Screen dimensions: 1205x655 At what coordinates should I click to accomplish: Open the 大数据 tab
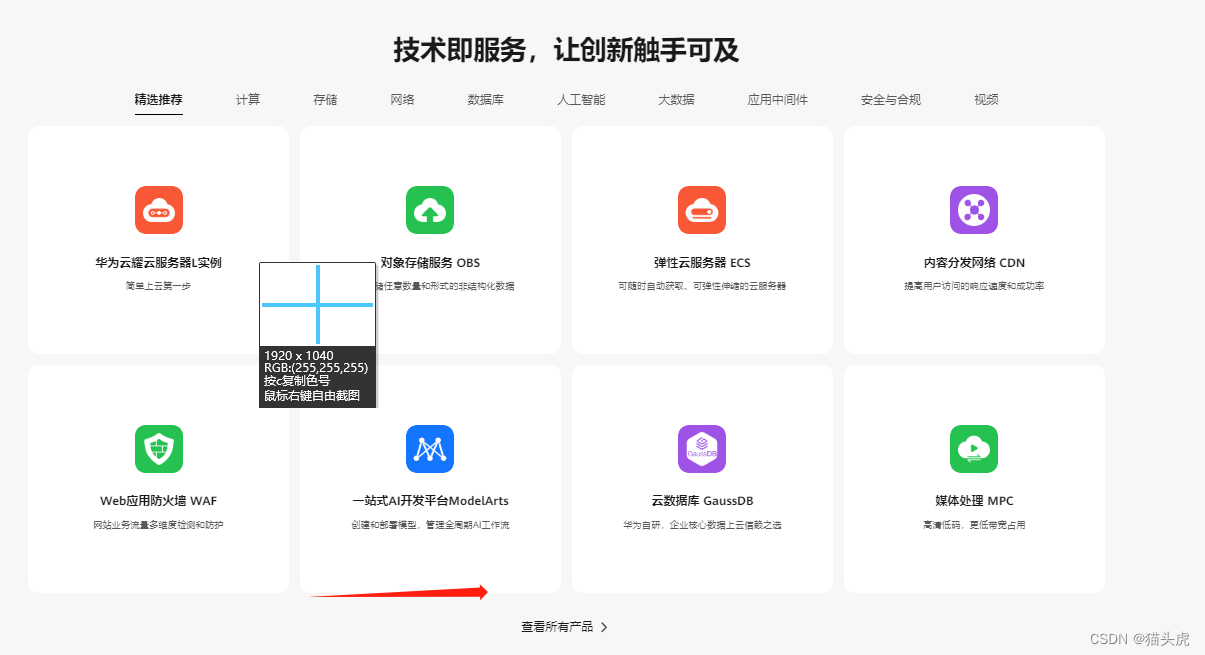click(676, 100)
